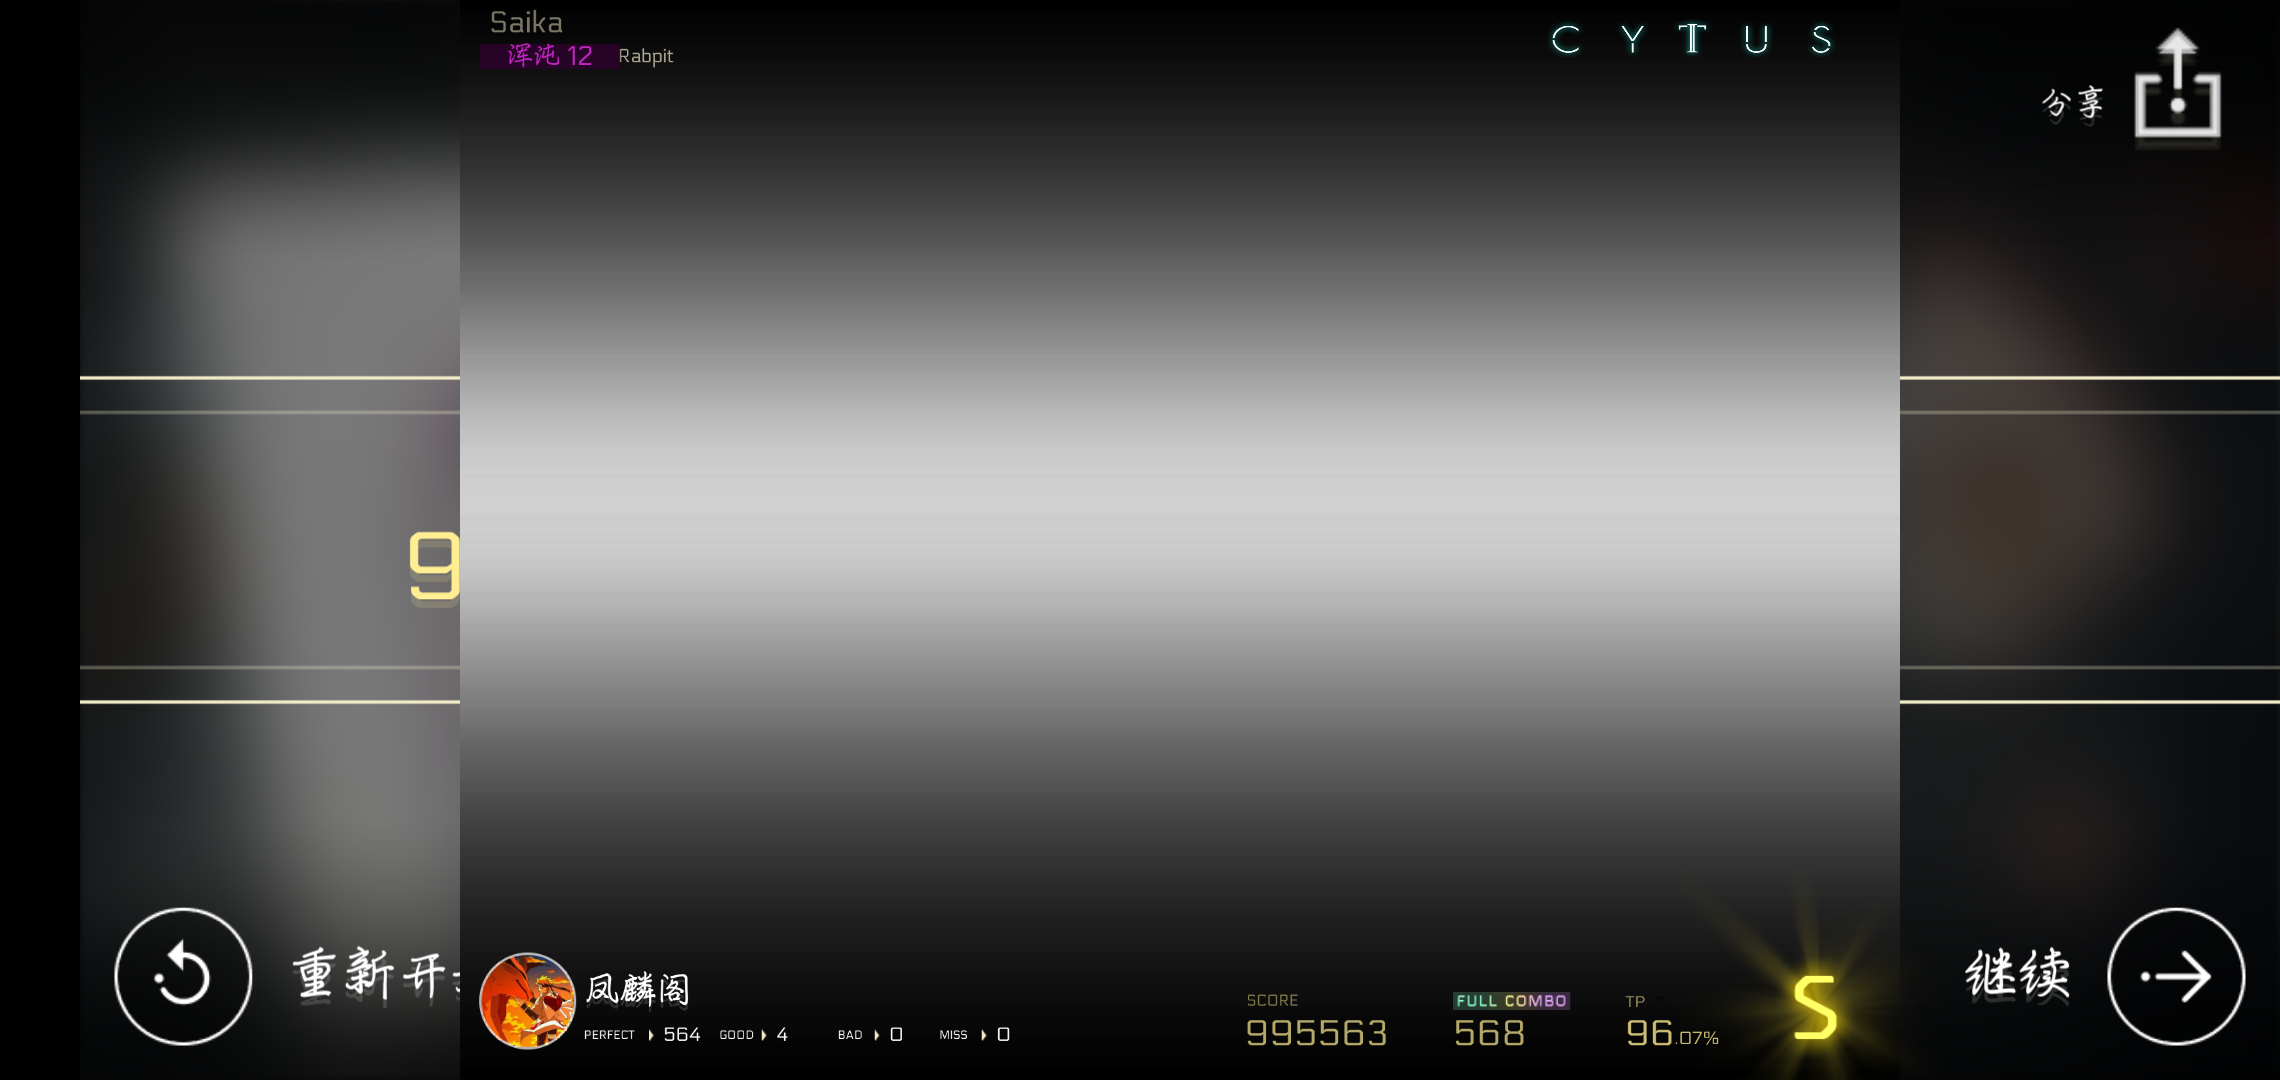The height and width of the screenshot is (1080, 2280).
Task: Tap the FULL COMBO badge
Action: pos(1510,1001)
